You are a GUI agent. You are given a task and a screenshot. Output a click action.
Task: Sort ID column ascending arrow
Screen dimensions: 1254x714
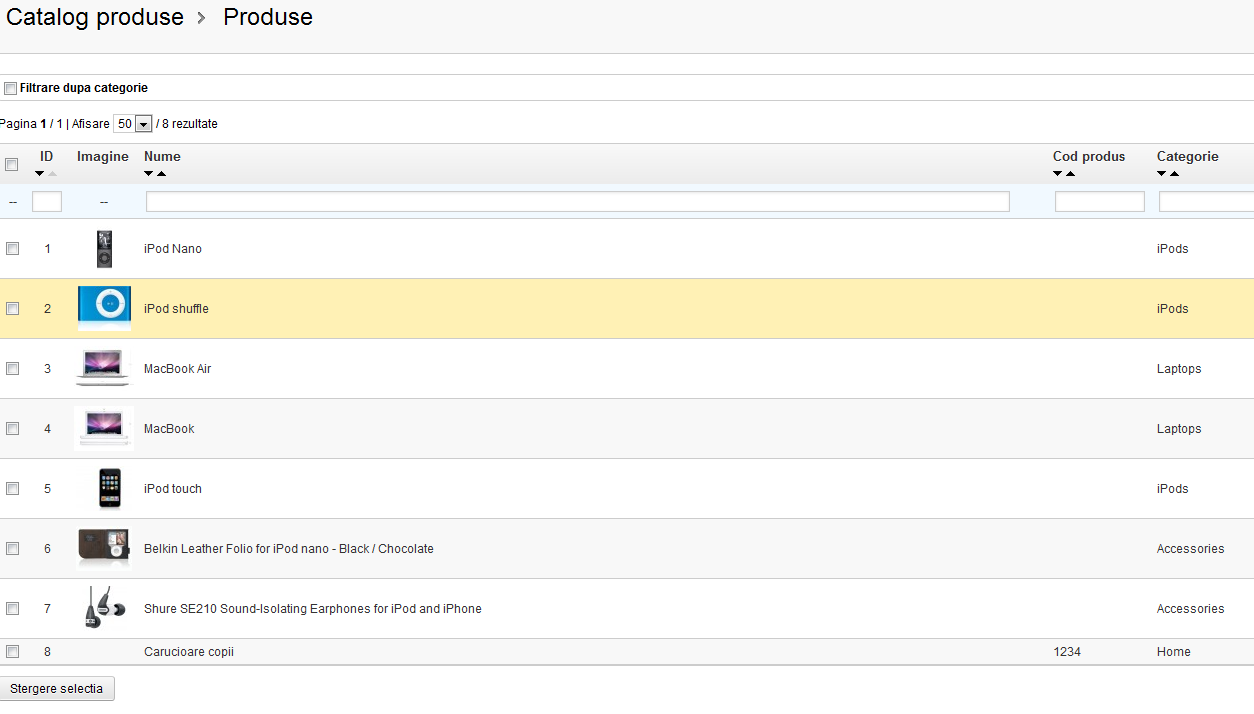[52, 174]
